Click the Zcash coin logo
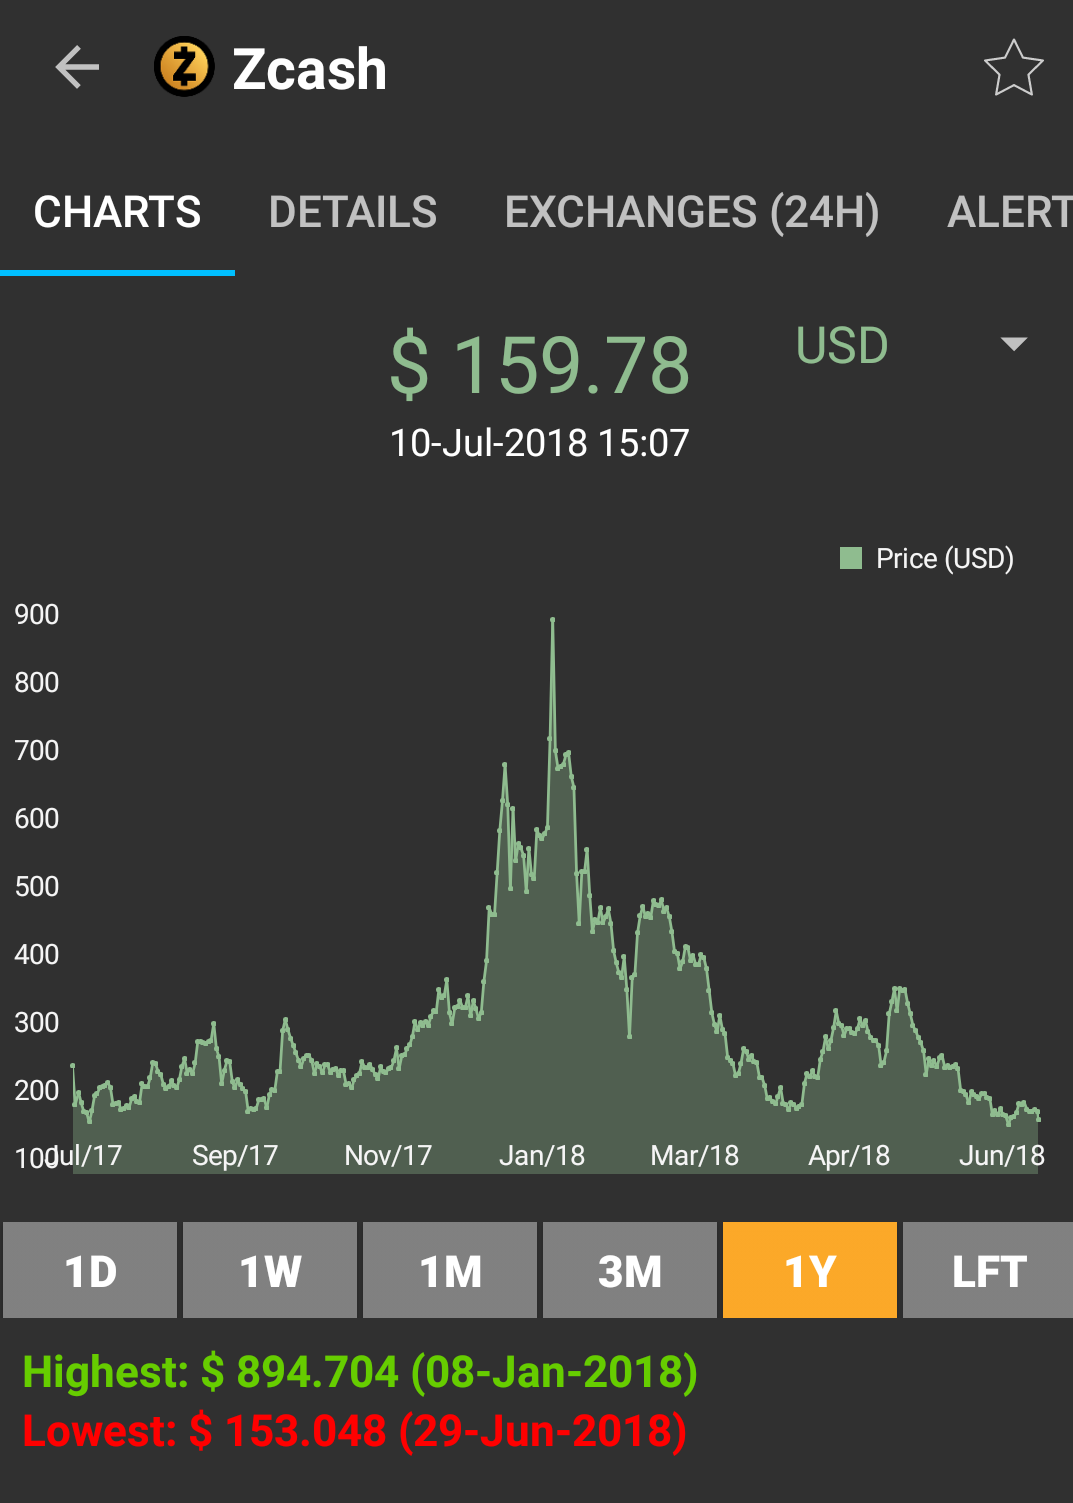This screenshot has width=1073, height=1503. [184, 67]
